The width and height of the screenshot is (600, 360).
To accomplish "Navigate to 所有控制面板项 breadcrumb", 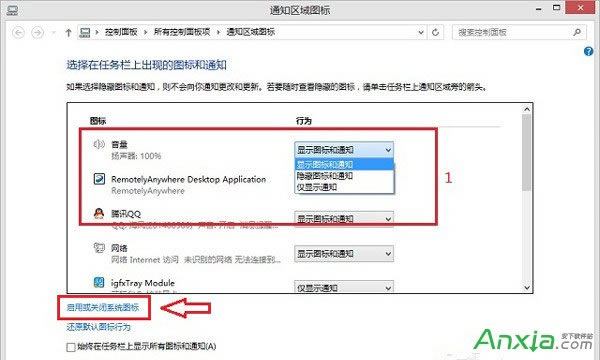I will click(x=182, y=32).
